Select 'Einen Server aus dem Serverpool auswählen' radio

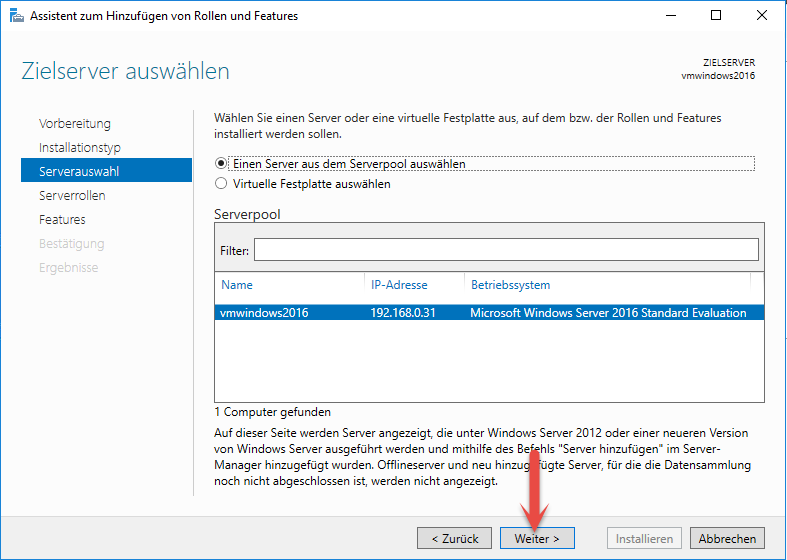click(221, 164)
